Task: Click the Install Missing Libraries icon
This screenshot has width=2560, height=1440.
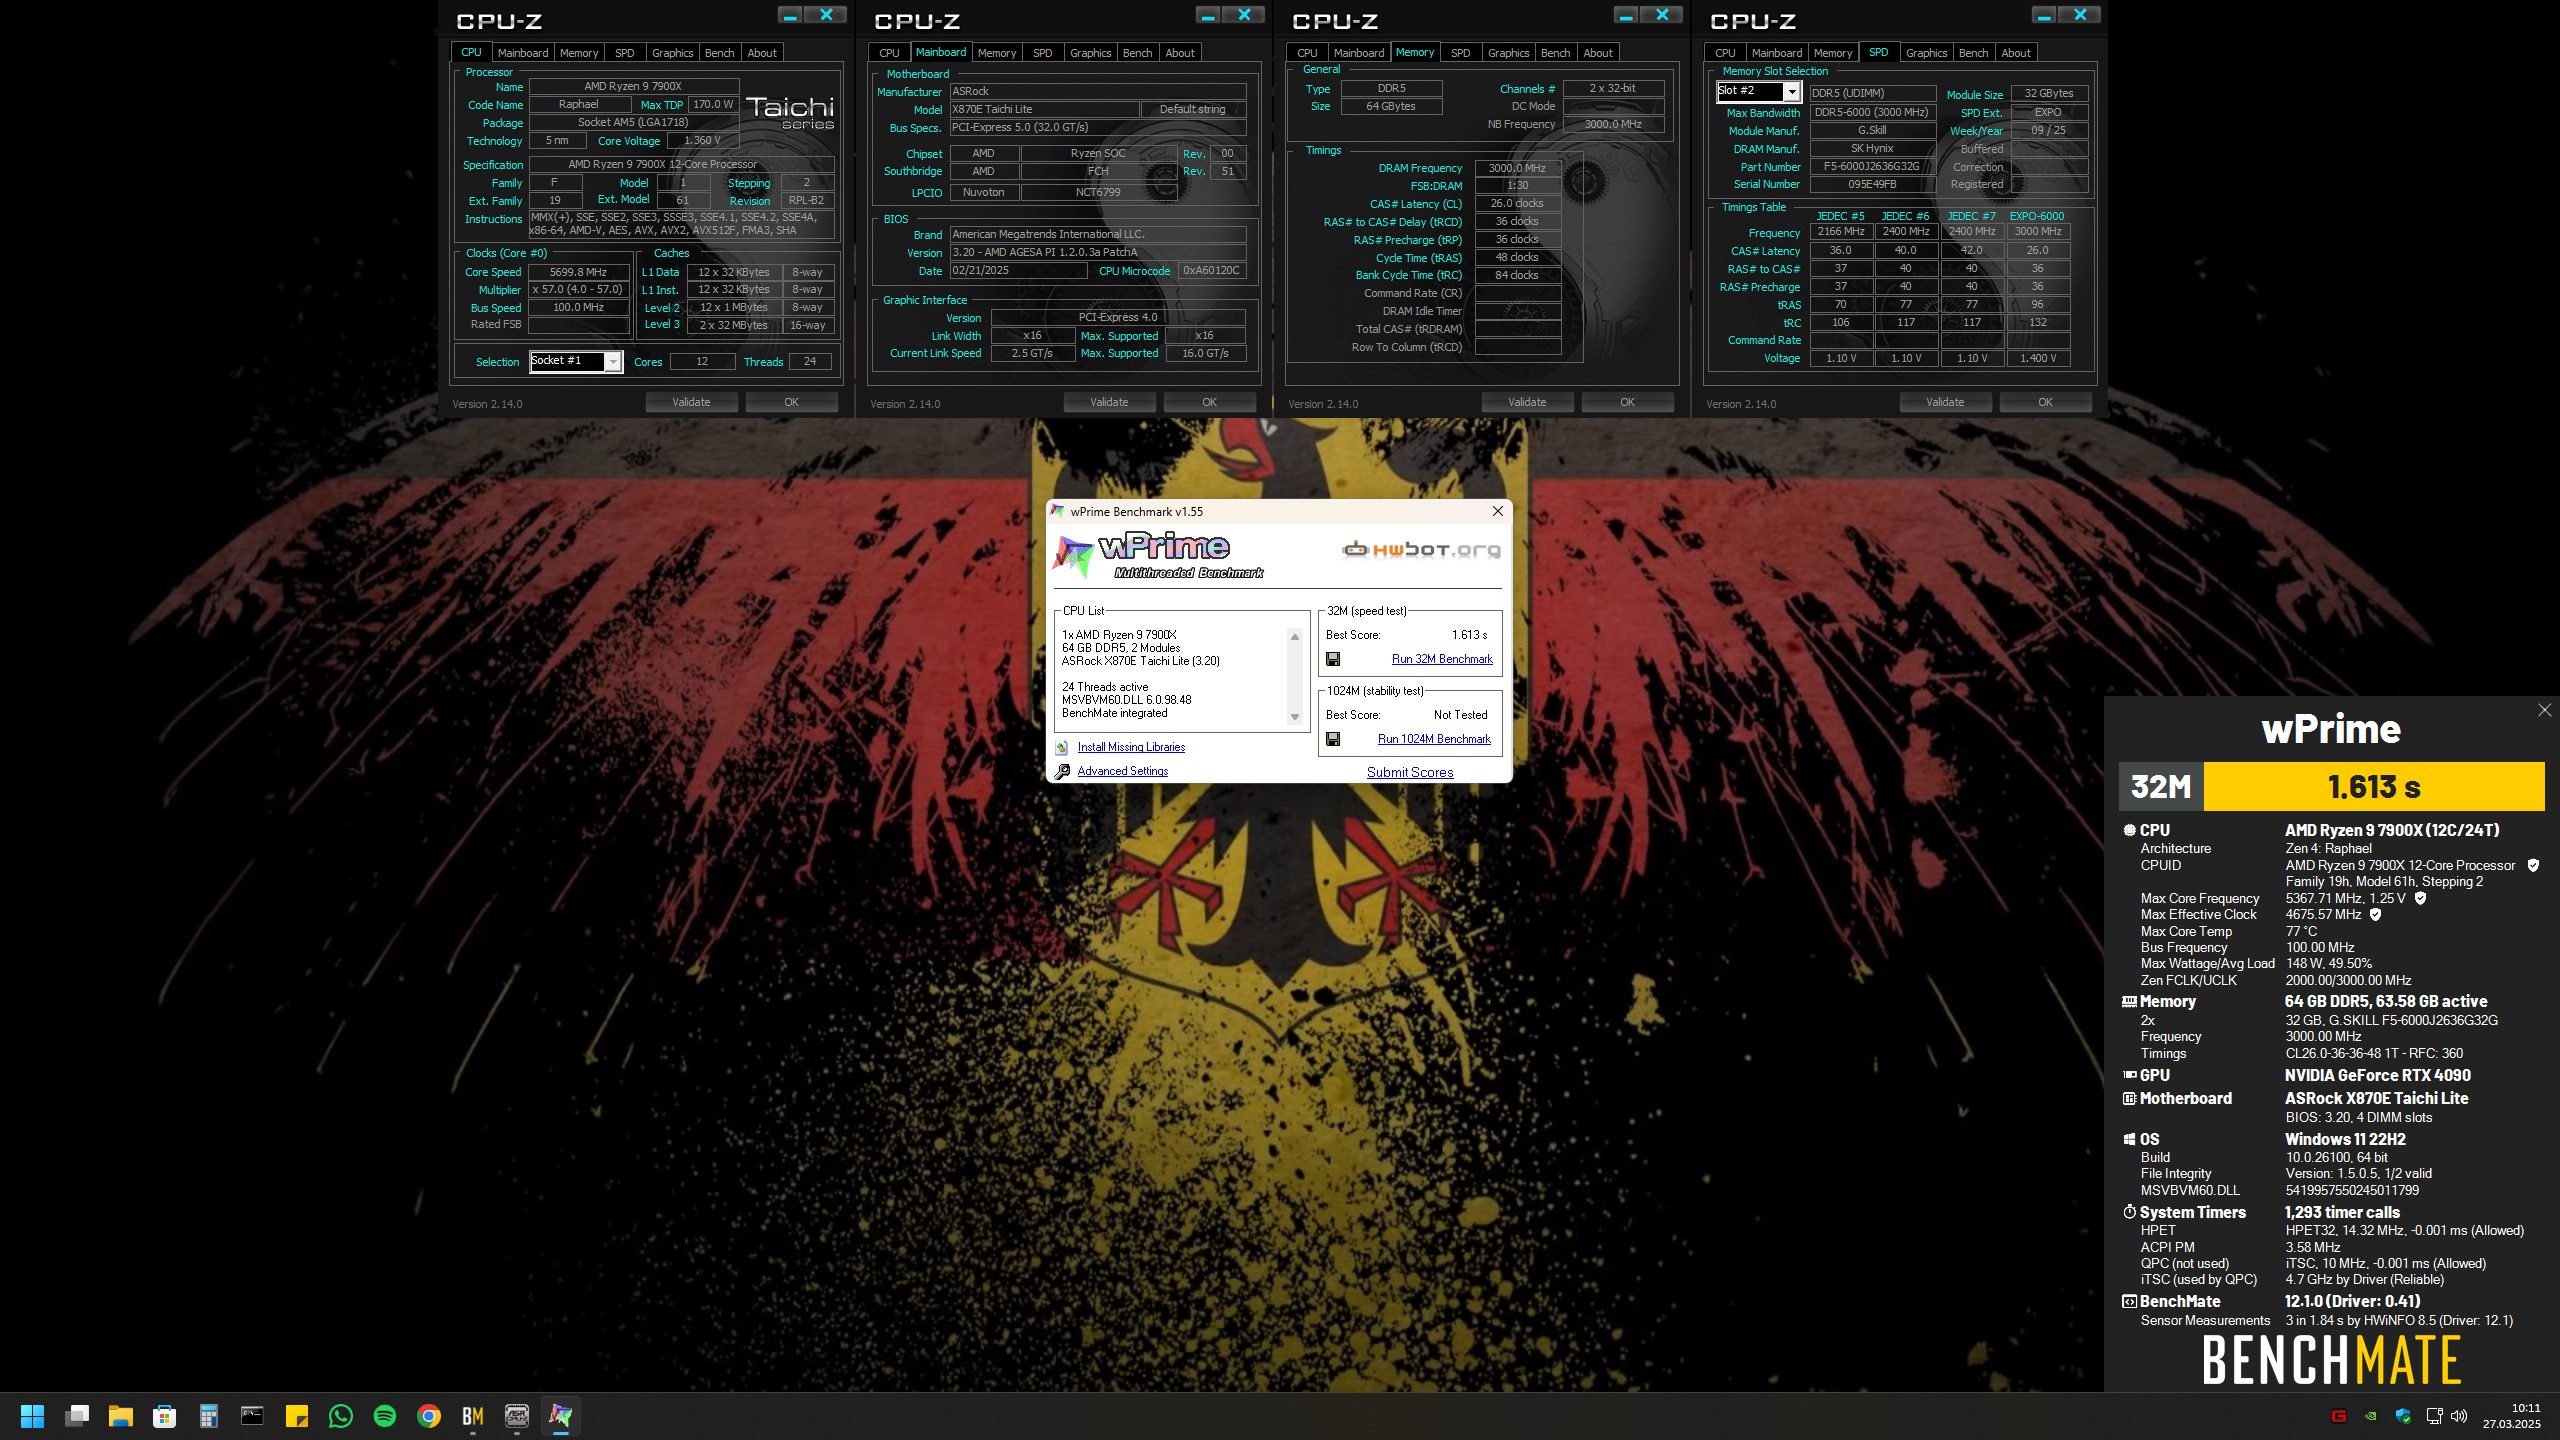Action: click(1062, 747)
